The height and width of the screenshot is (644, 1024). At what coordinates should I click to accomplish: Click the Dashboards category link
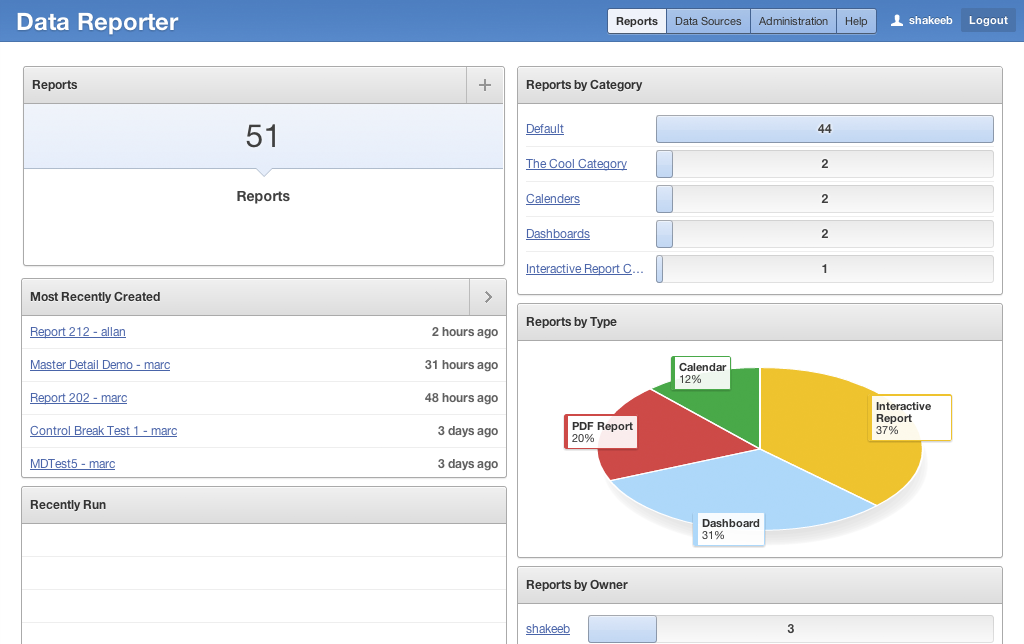coord(558,234)
